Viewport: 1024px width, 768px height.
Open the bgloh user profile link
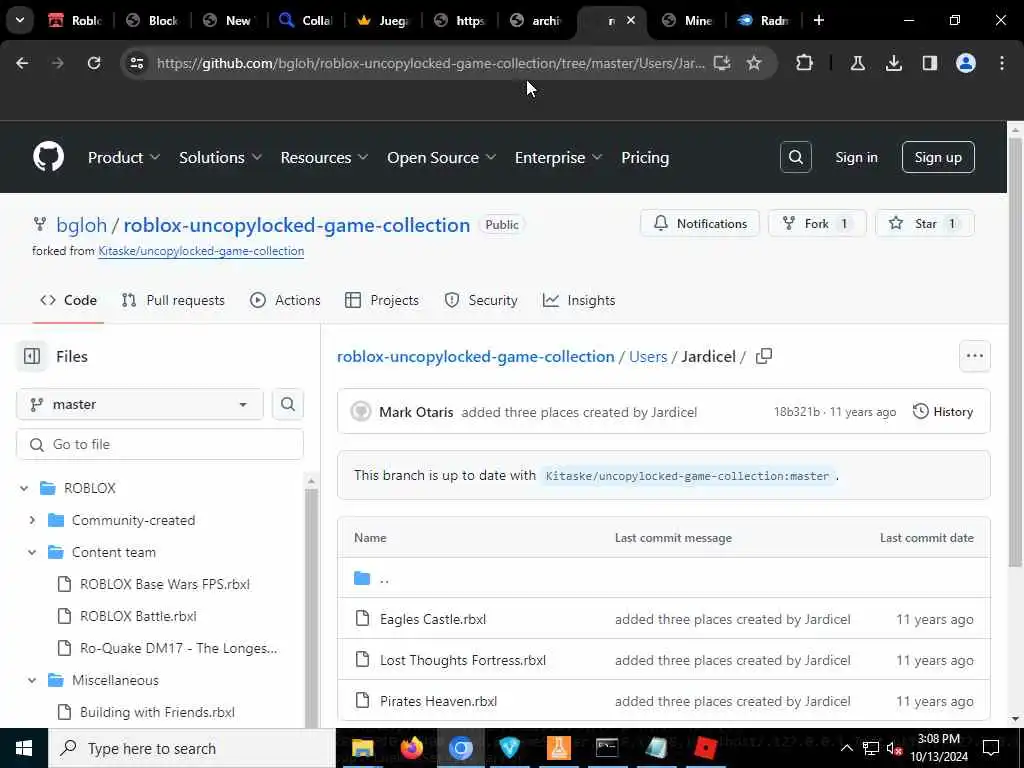click(81, 225)
